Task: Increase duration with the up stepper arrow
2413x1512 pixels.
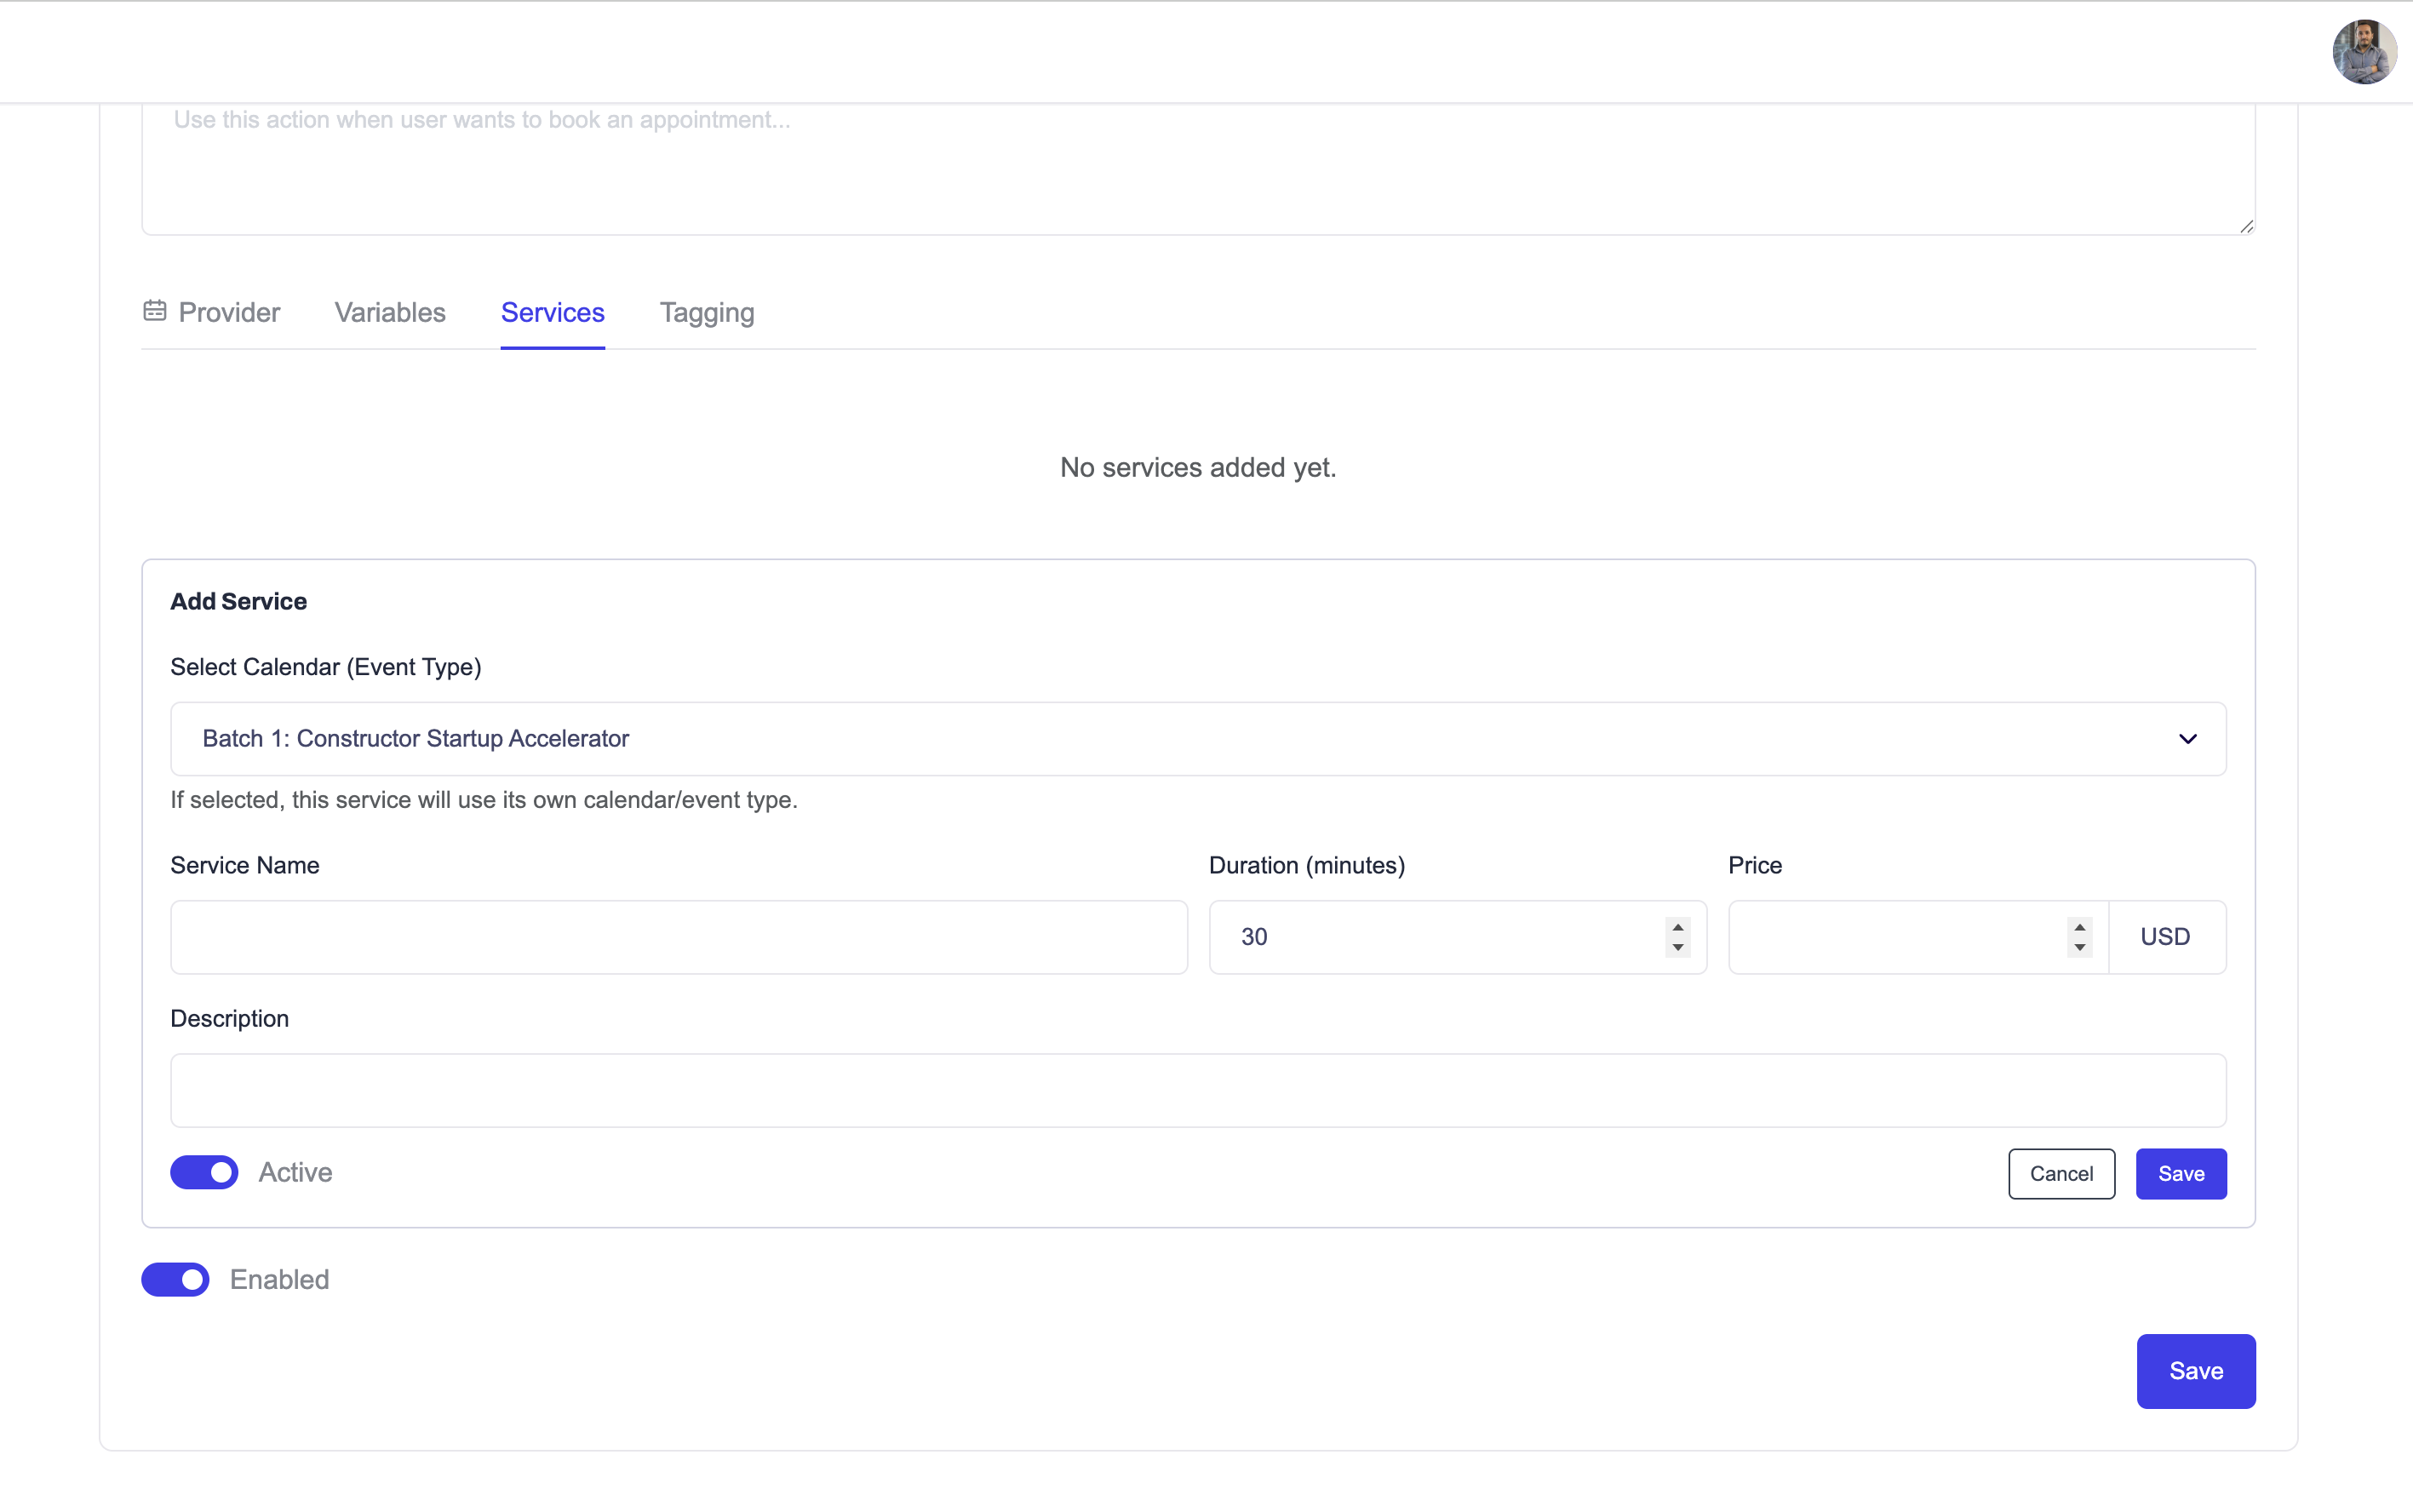Action: (x=1678, y=927)
